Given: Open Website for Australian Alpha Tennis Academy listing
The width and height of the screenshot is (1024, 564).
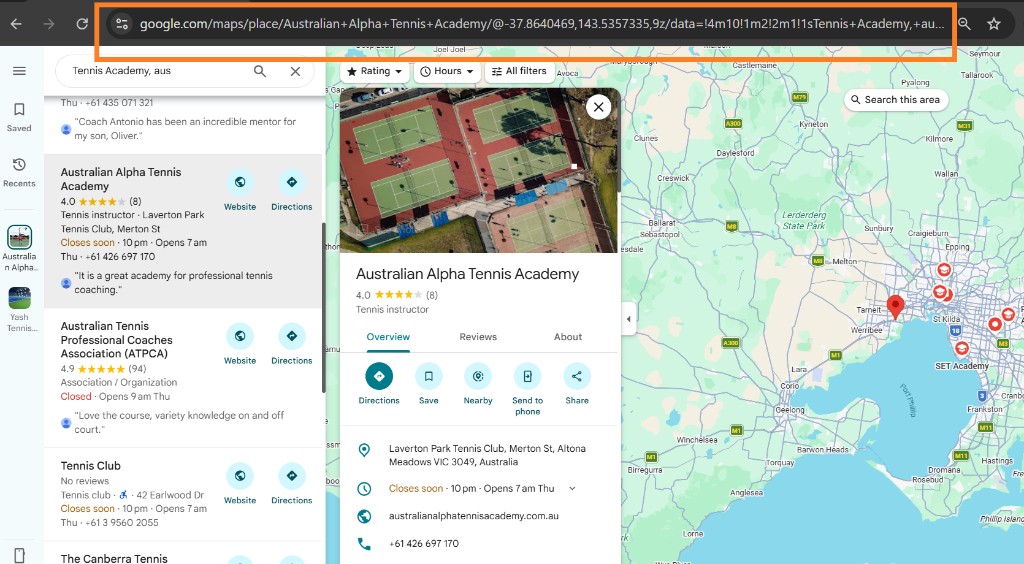Looking at the screenshot, I should [240, 191].
